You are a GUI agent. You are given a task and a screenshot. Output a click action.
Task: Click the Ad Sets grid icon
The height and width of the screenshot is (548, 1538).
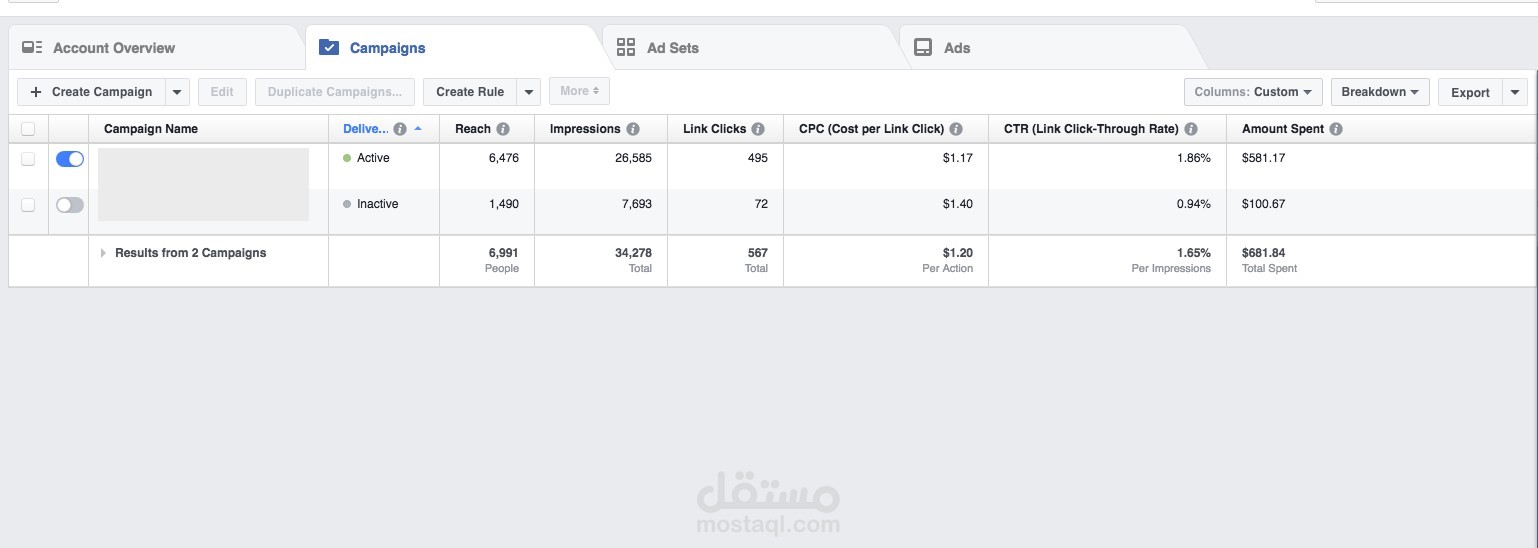tap(626, 47)
